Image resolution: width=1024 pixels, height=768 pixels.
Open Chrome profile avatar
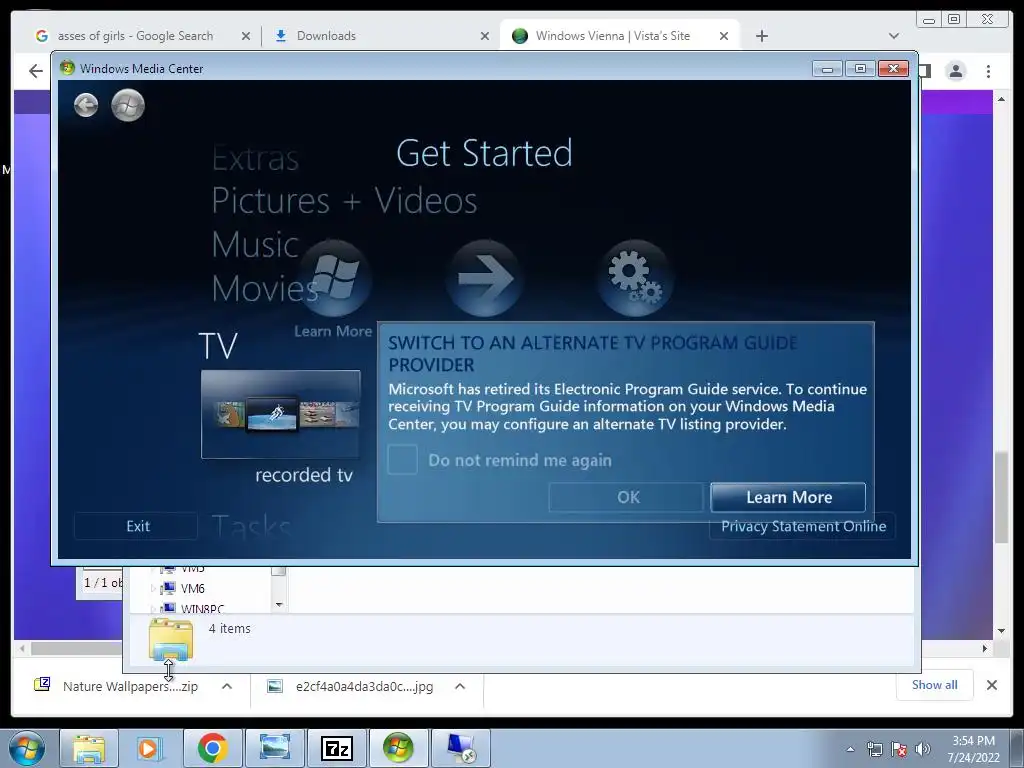(x=955, y=71)
